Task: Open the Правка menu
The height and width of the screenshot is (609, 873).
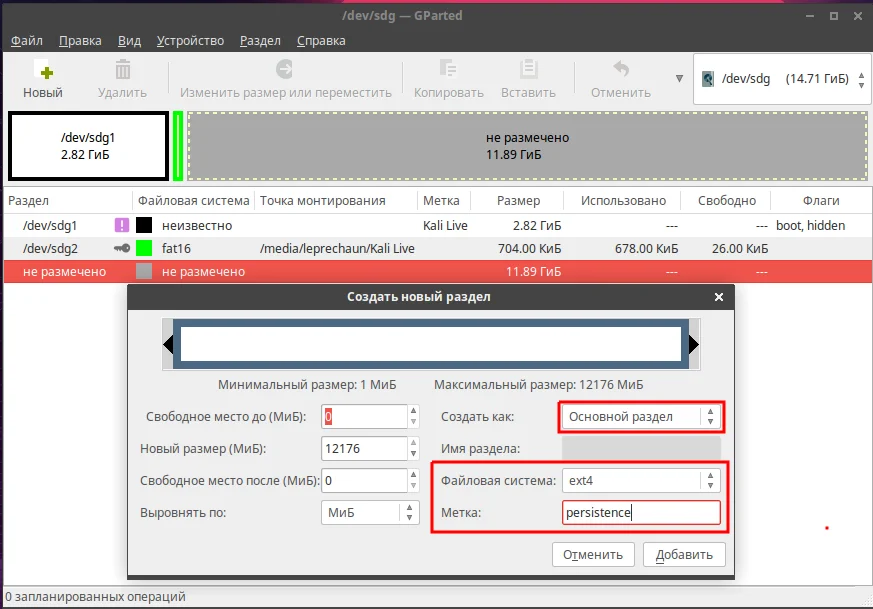Action: 80,41
